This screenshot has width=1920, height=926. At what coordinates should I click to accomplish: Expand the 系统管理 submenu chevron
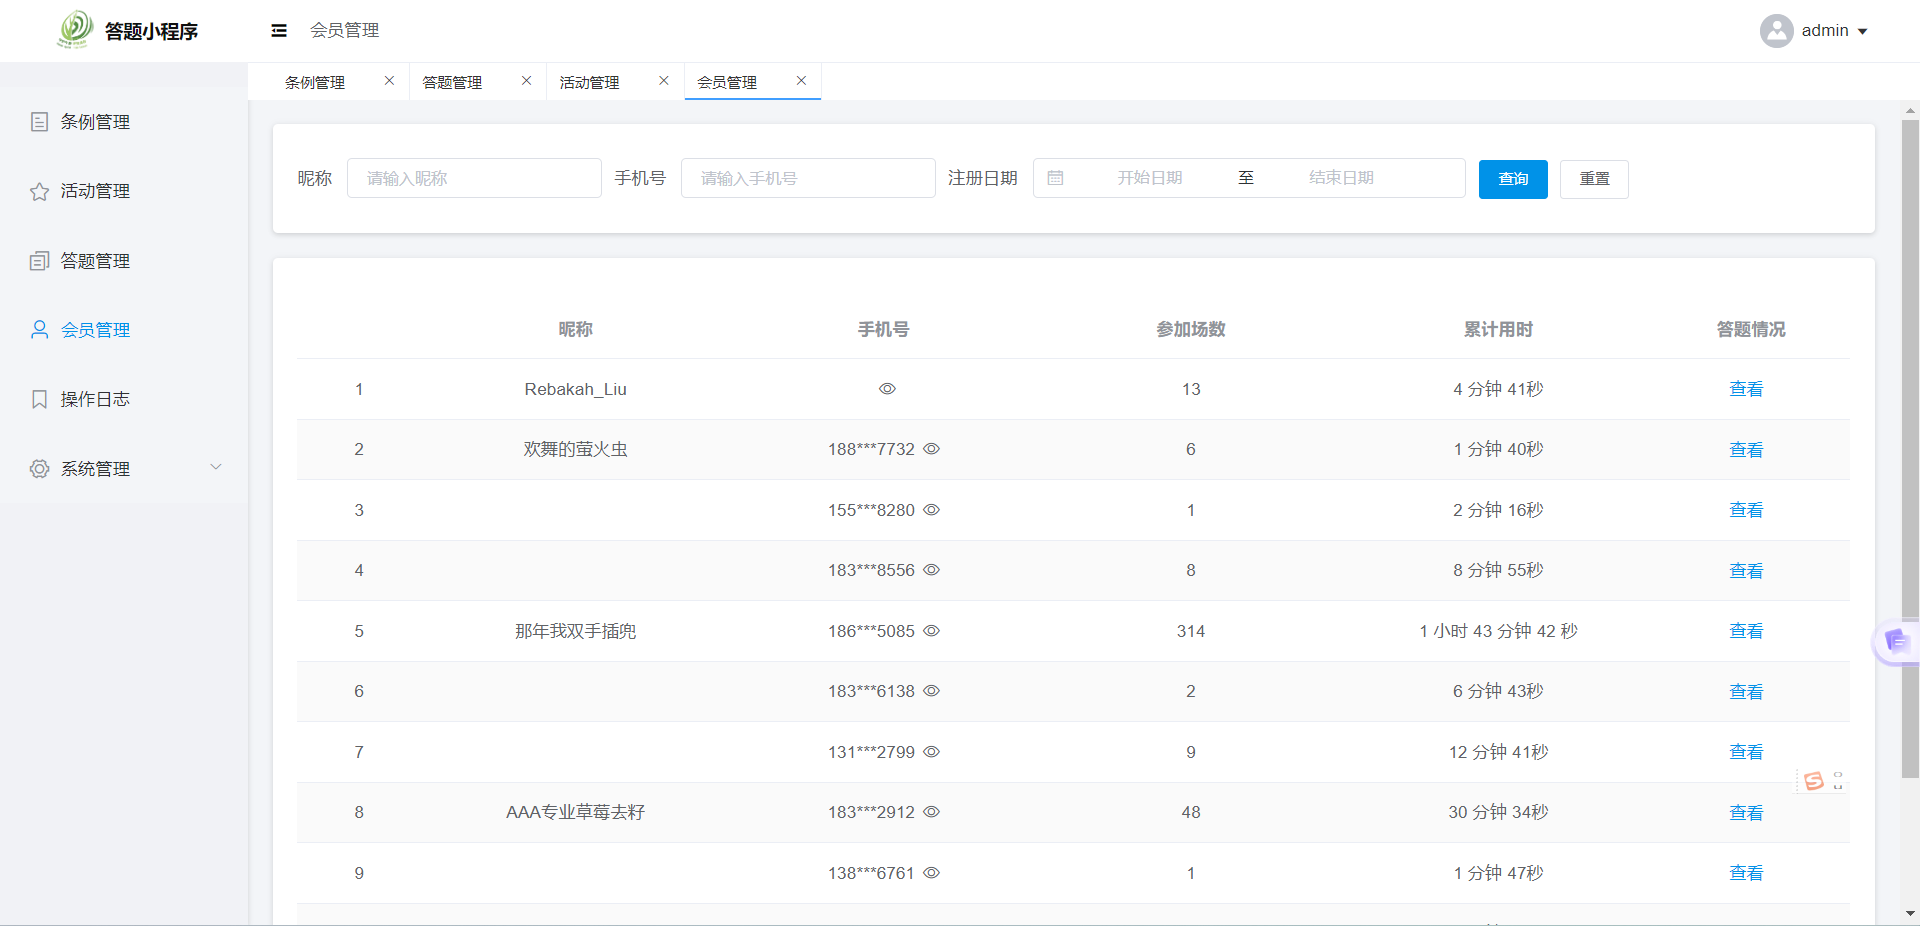coord(216,467)
